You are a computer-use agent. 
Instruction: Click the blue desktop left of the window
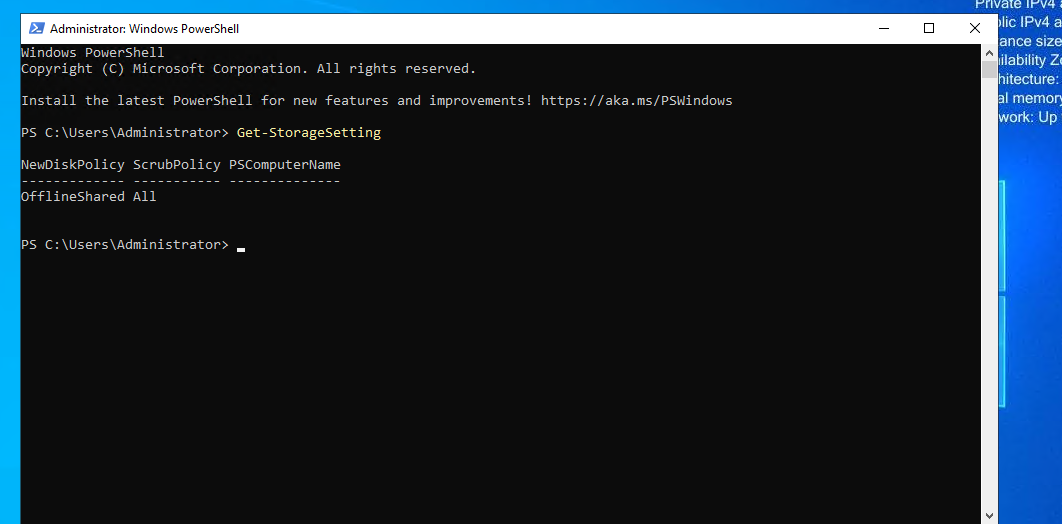pos(9,271)
